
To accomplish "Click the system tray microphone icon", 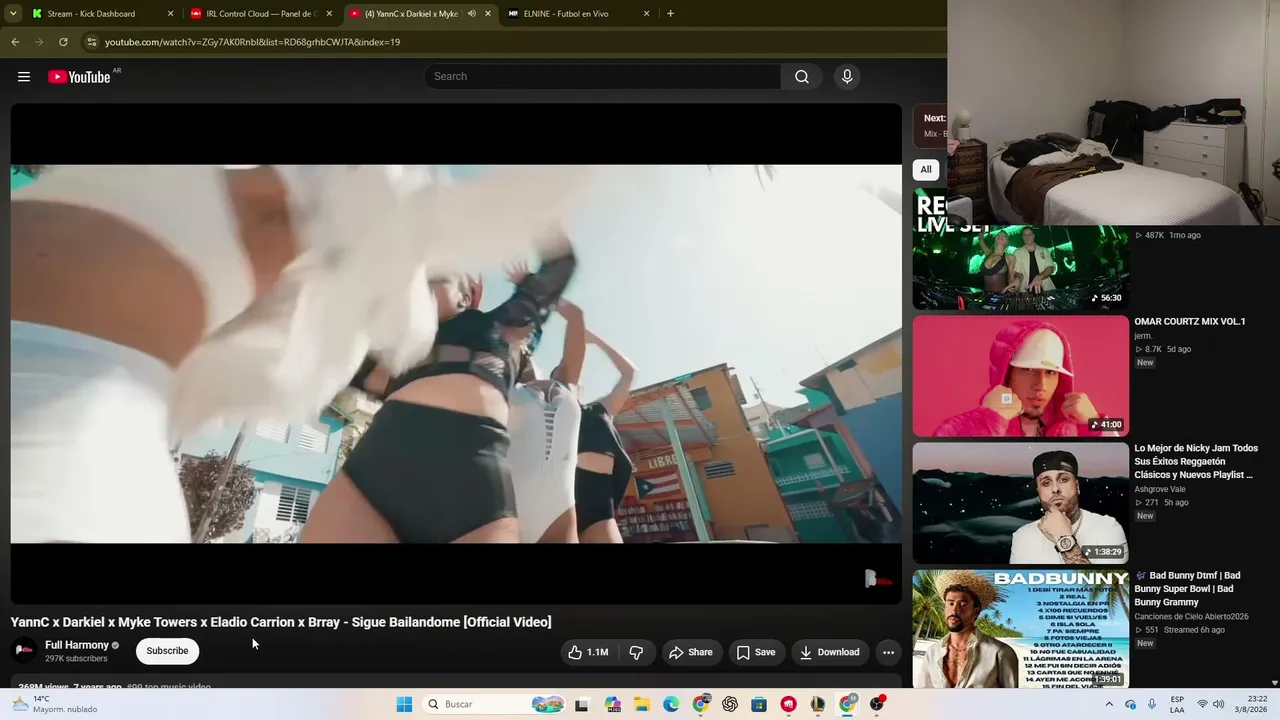I will [x=1152, y=704].
